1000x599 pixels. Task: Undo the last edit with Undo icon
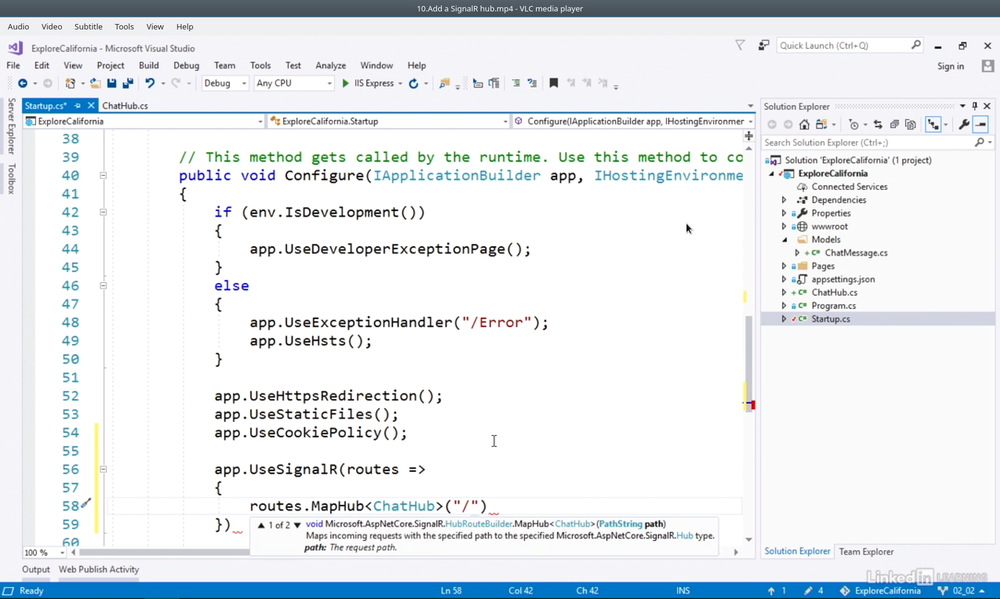(x=150, y=84)
